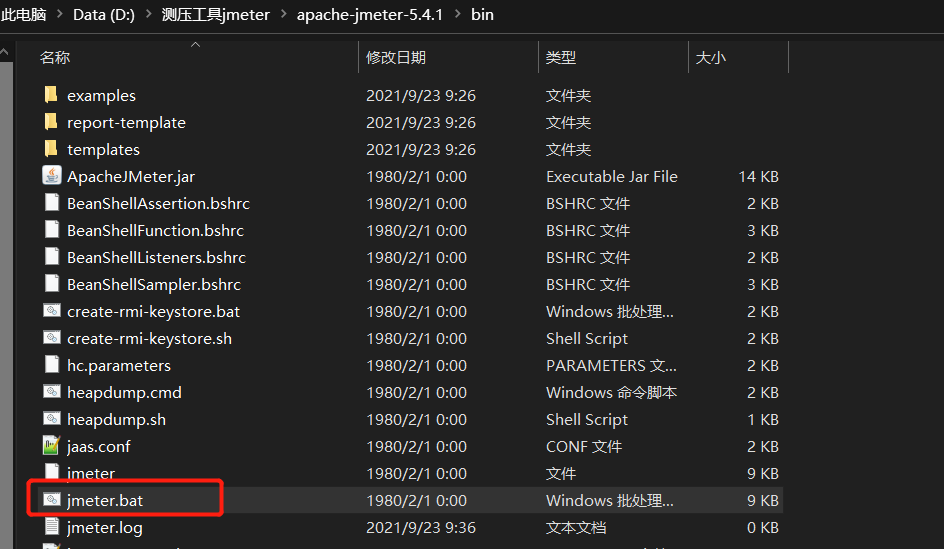Viewport: 944px width, 549px height.
Task: Select the file named jaas.conf
Action: 99,447
